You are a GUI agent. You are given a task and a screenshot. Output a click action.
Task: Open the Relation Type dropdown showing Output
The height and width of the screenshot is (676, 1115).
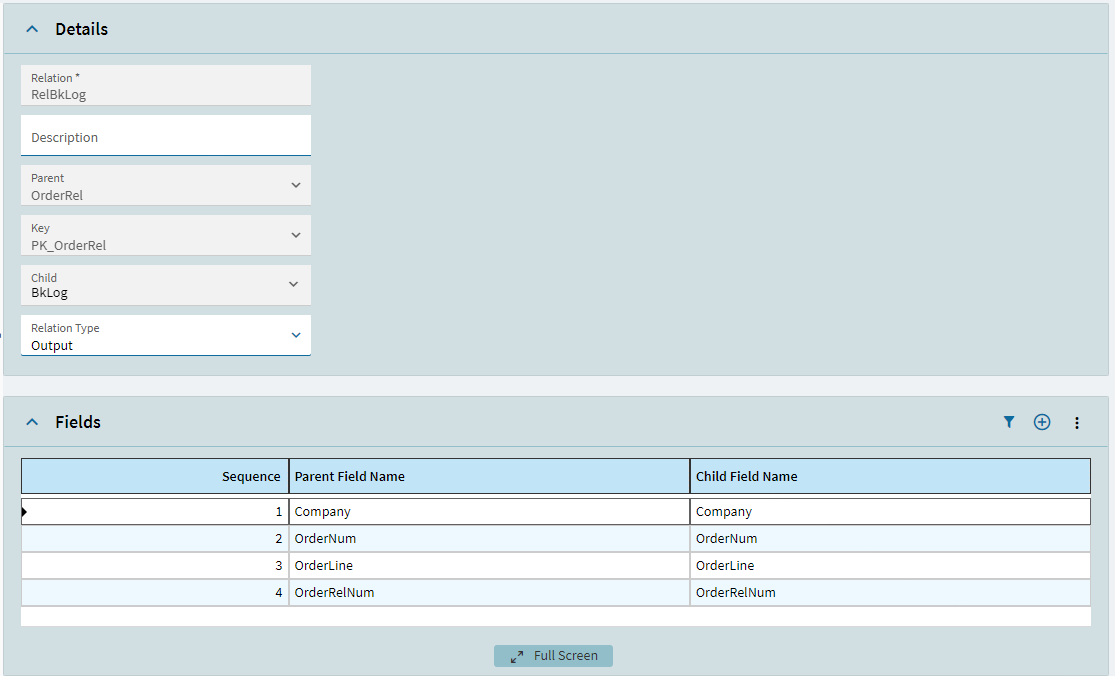pyautogui.click(x=295, y=335)
